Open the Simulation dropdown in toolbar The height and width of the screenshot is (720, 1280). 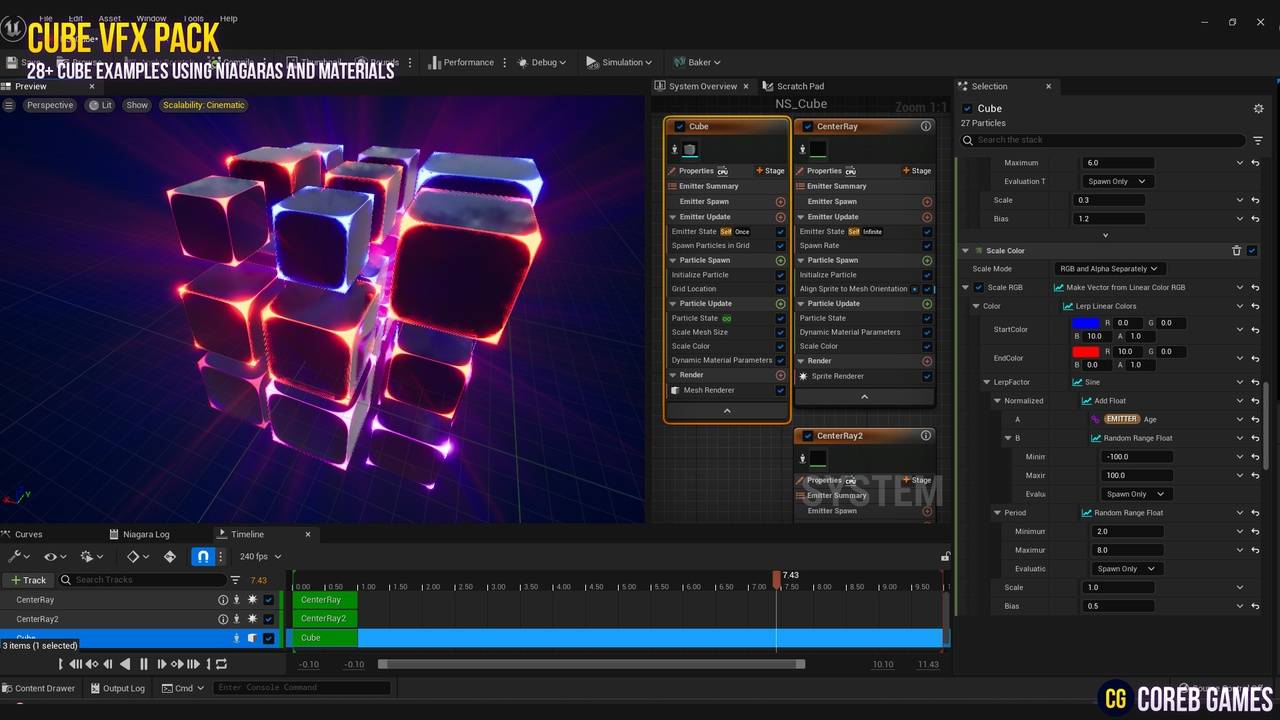[619, 62]
